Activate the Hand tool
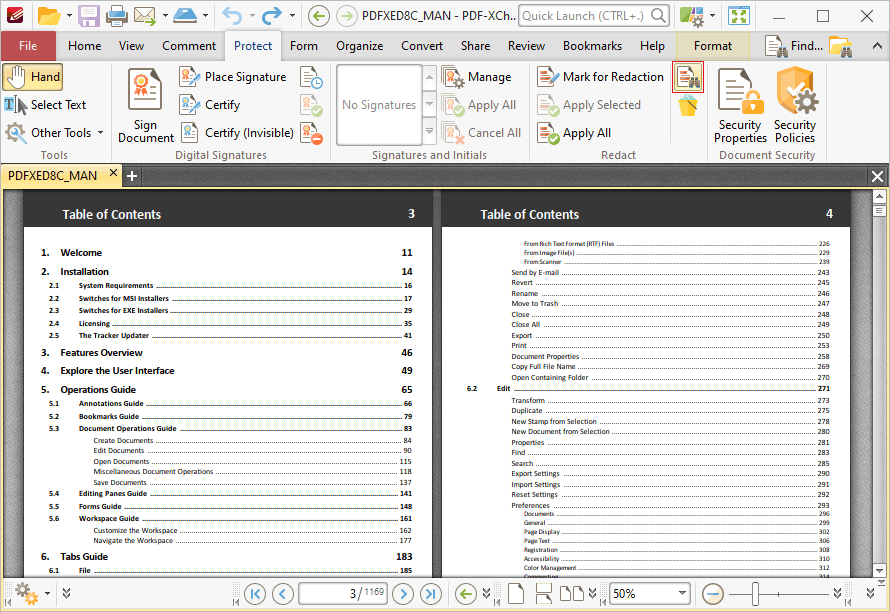 tap(32, 77)
